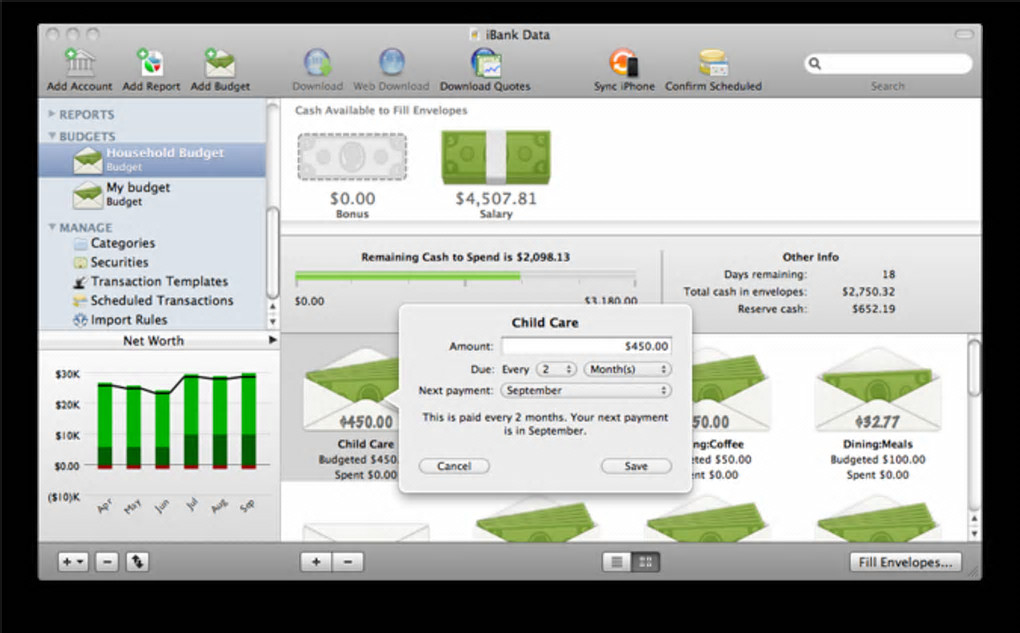Switch to list view toggle

tap(617, 562)
